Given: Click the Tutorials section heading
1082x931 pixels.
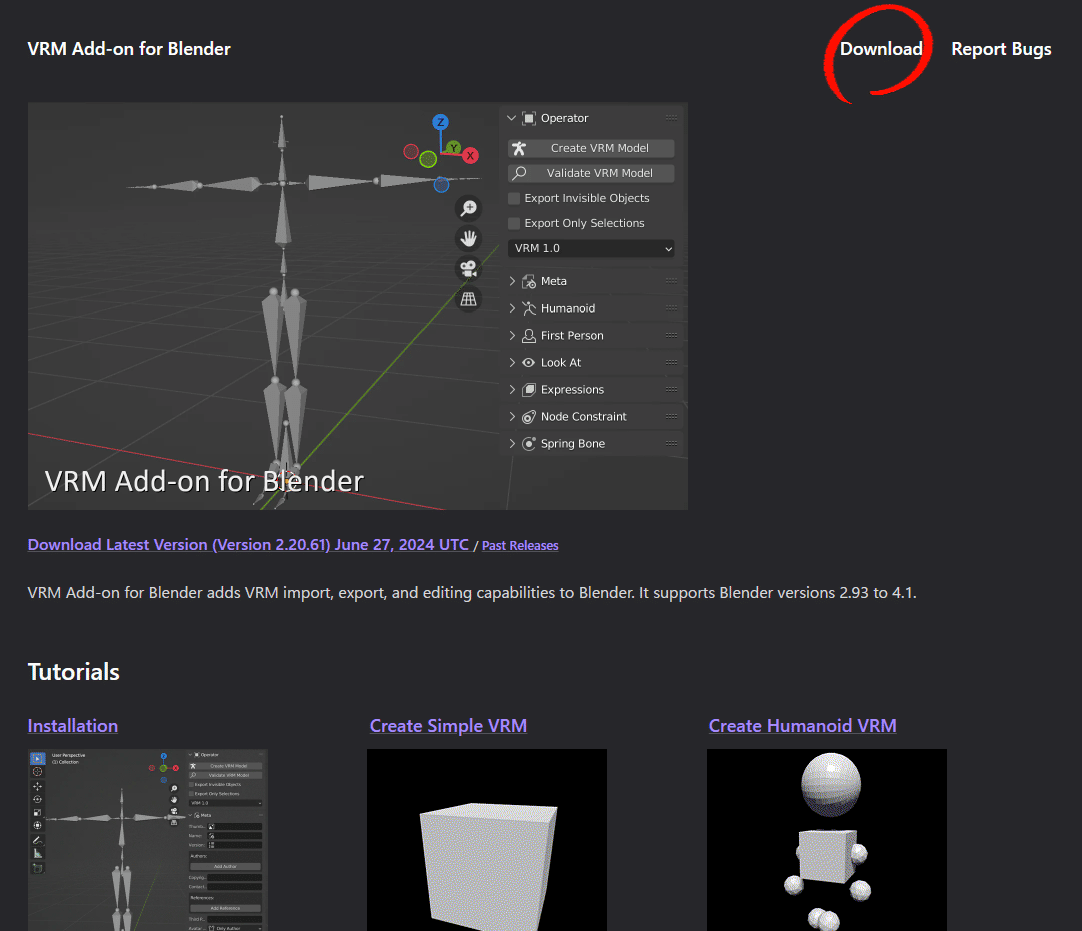Looking at the screenshot, I should [x=73, y=672].
